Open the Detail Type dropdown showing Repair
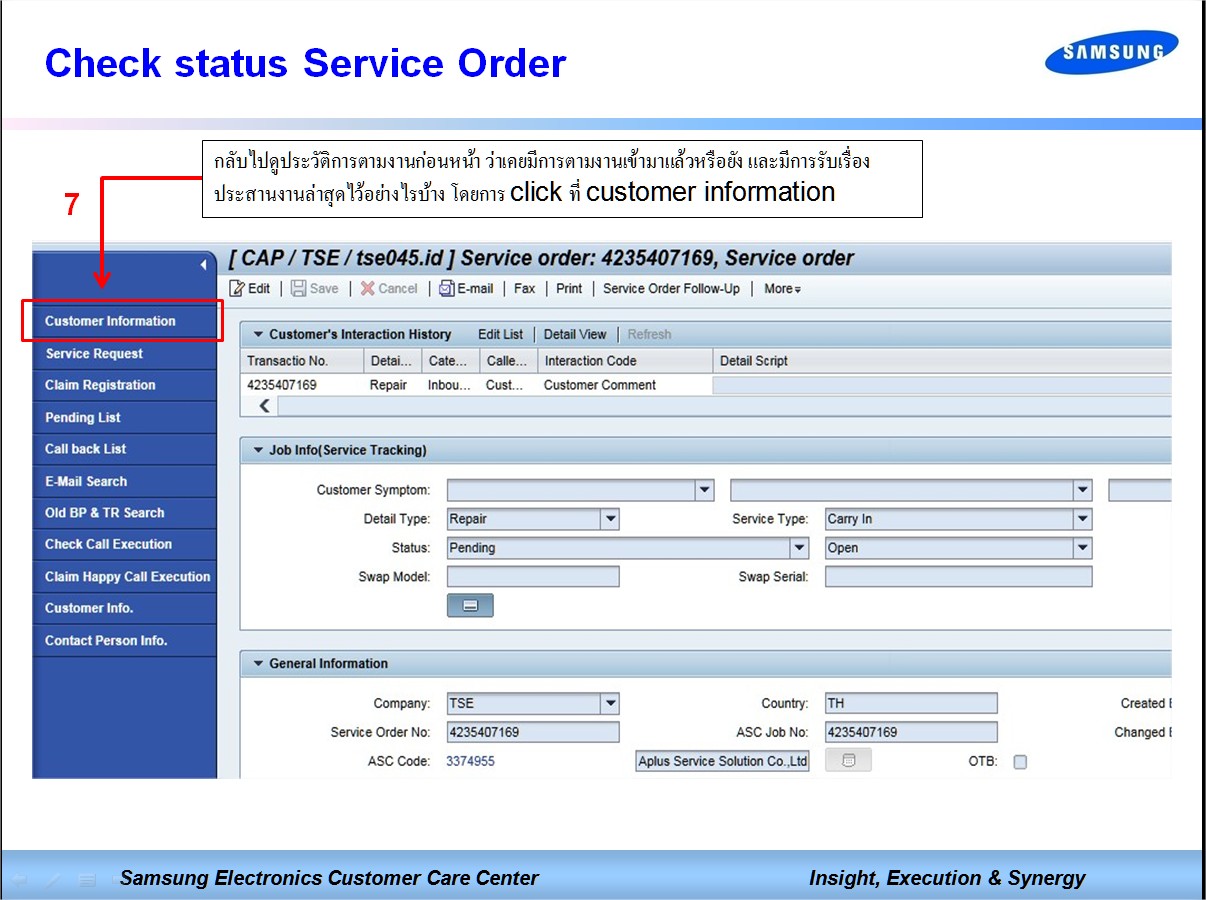 (x=610, y=519)
